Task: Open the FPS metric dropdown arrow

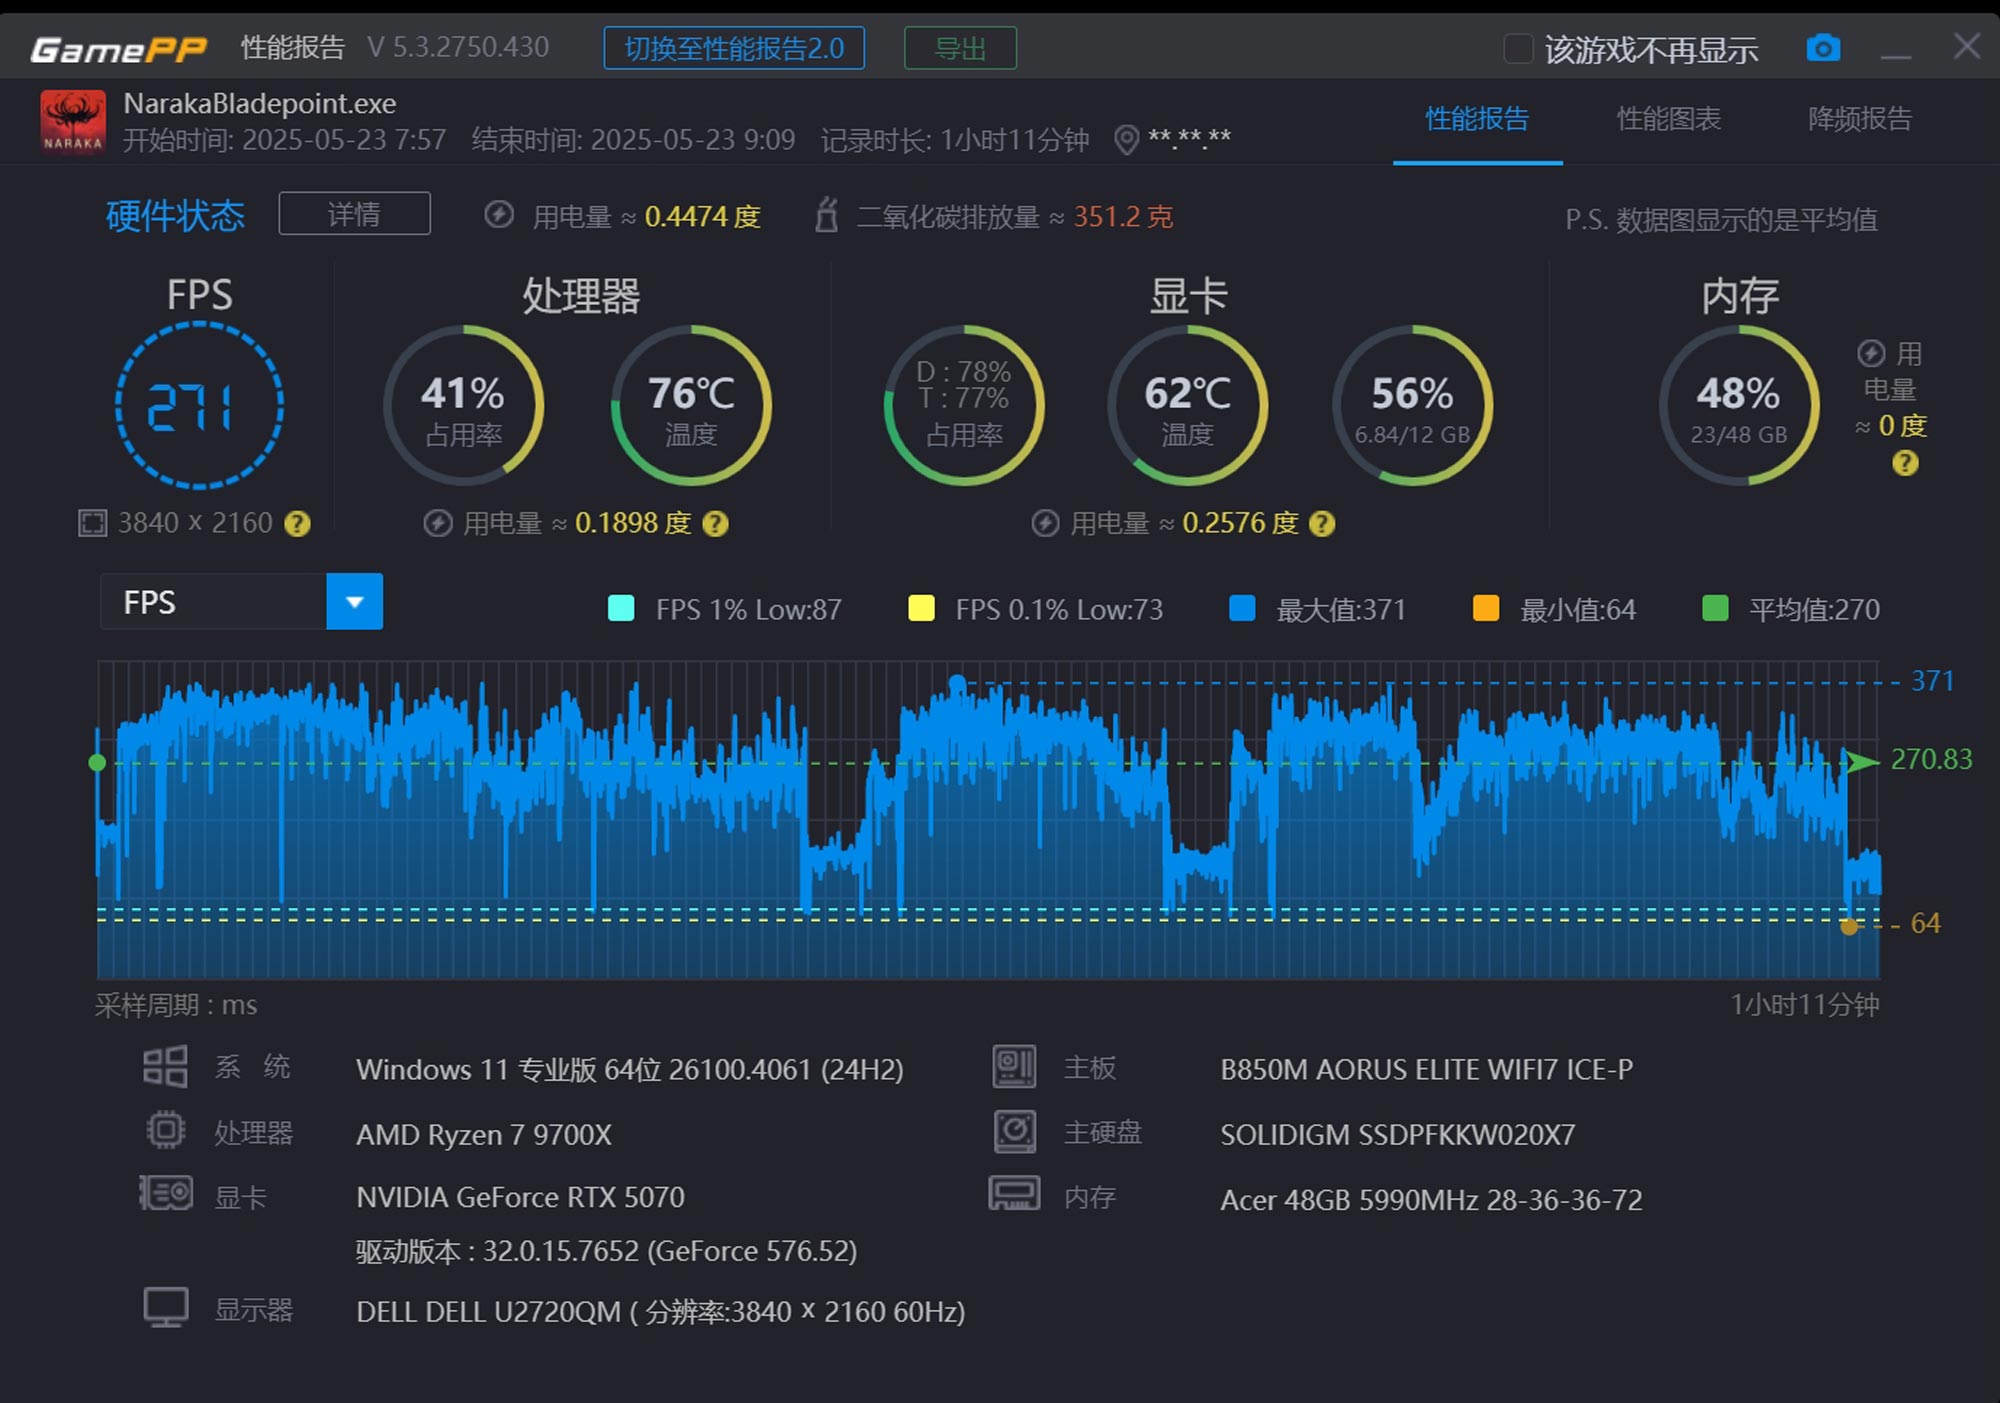Action: point(354,602)
